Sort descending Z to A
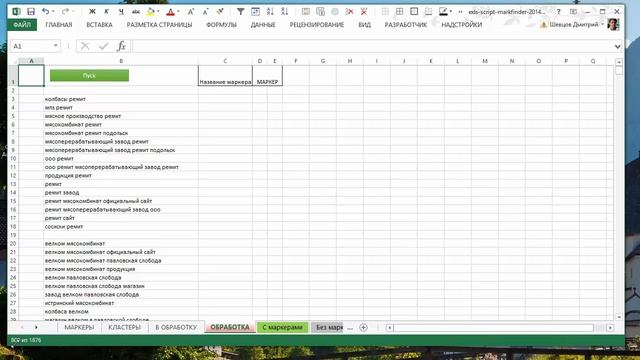Viewport: 640px width, 360px height. tap(284, 12)
